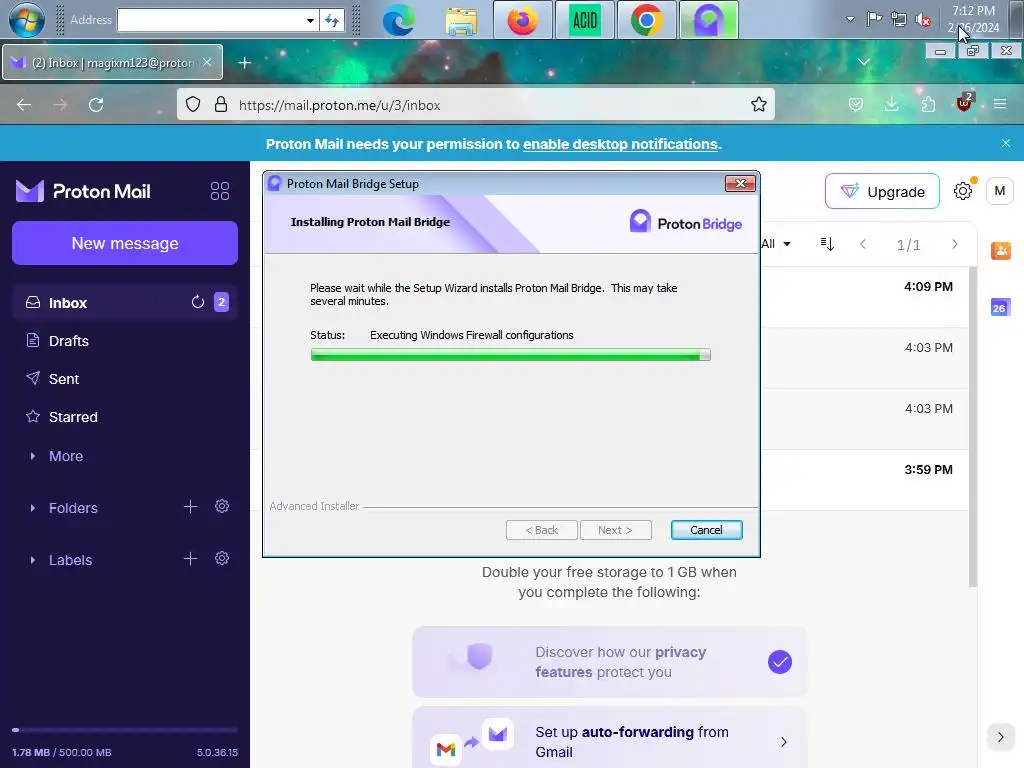Add a new label with plus icon
Image resolution: width=1024 pixels, height=768 pixels.
pyautogui.click(x=190, y=559)
